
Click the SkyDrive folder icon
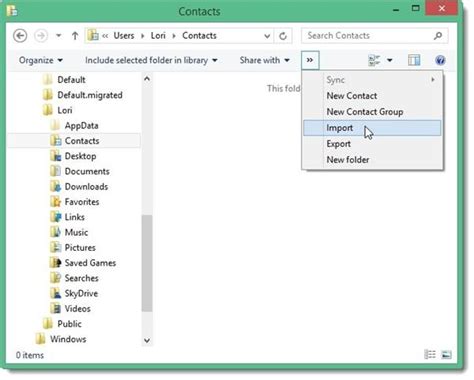click(x=56, y=294)
